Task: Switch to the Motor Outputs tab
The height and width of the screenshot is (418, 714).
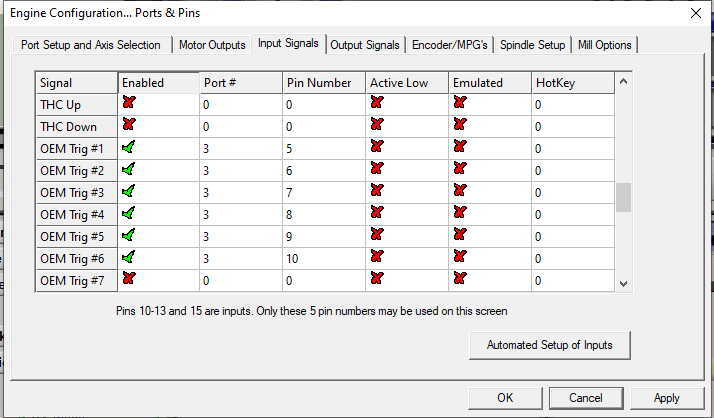Action: 212,45
